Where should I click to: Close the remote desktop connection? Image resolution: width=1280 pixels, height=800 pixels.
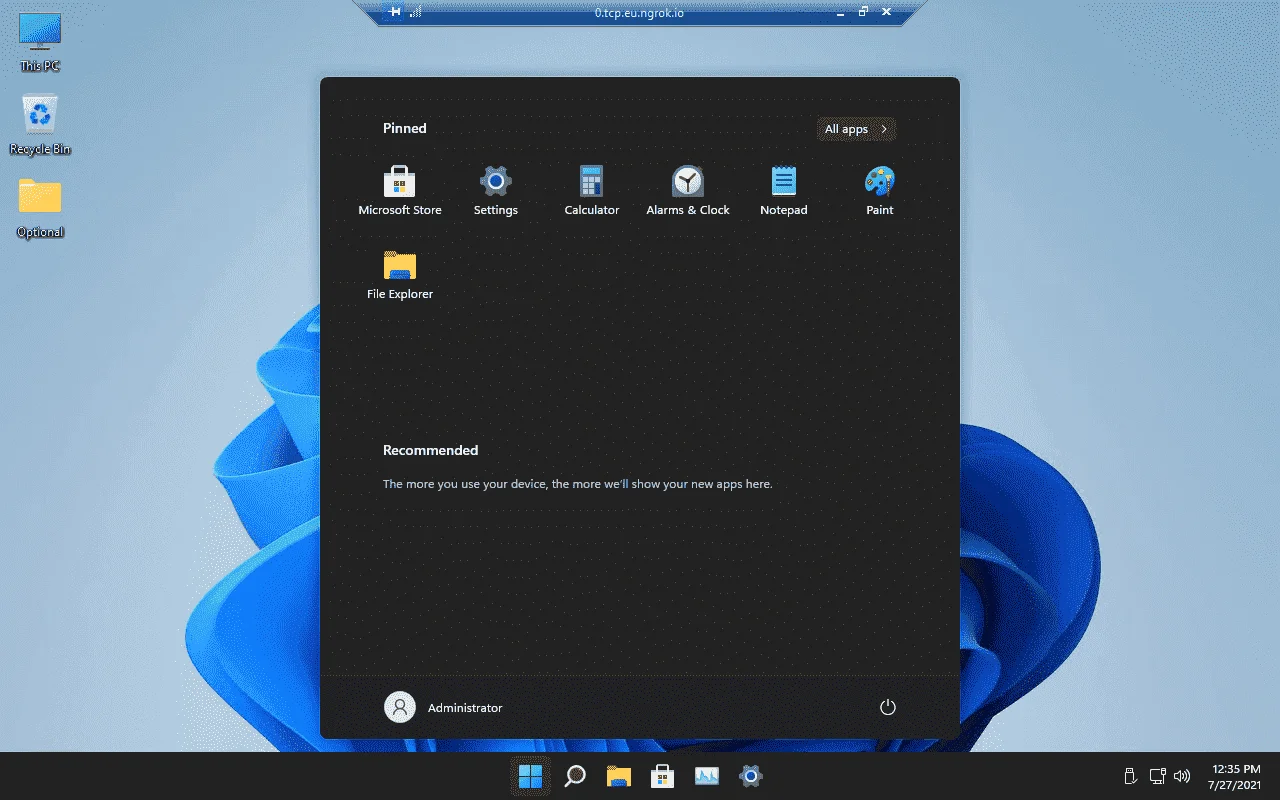[x=887, y=12]
